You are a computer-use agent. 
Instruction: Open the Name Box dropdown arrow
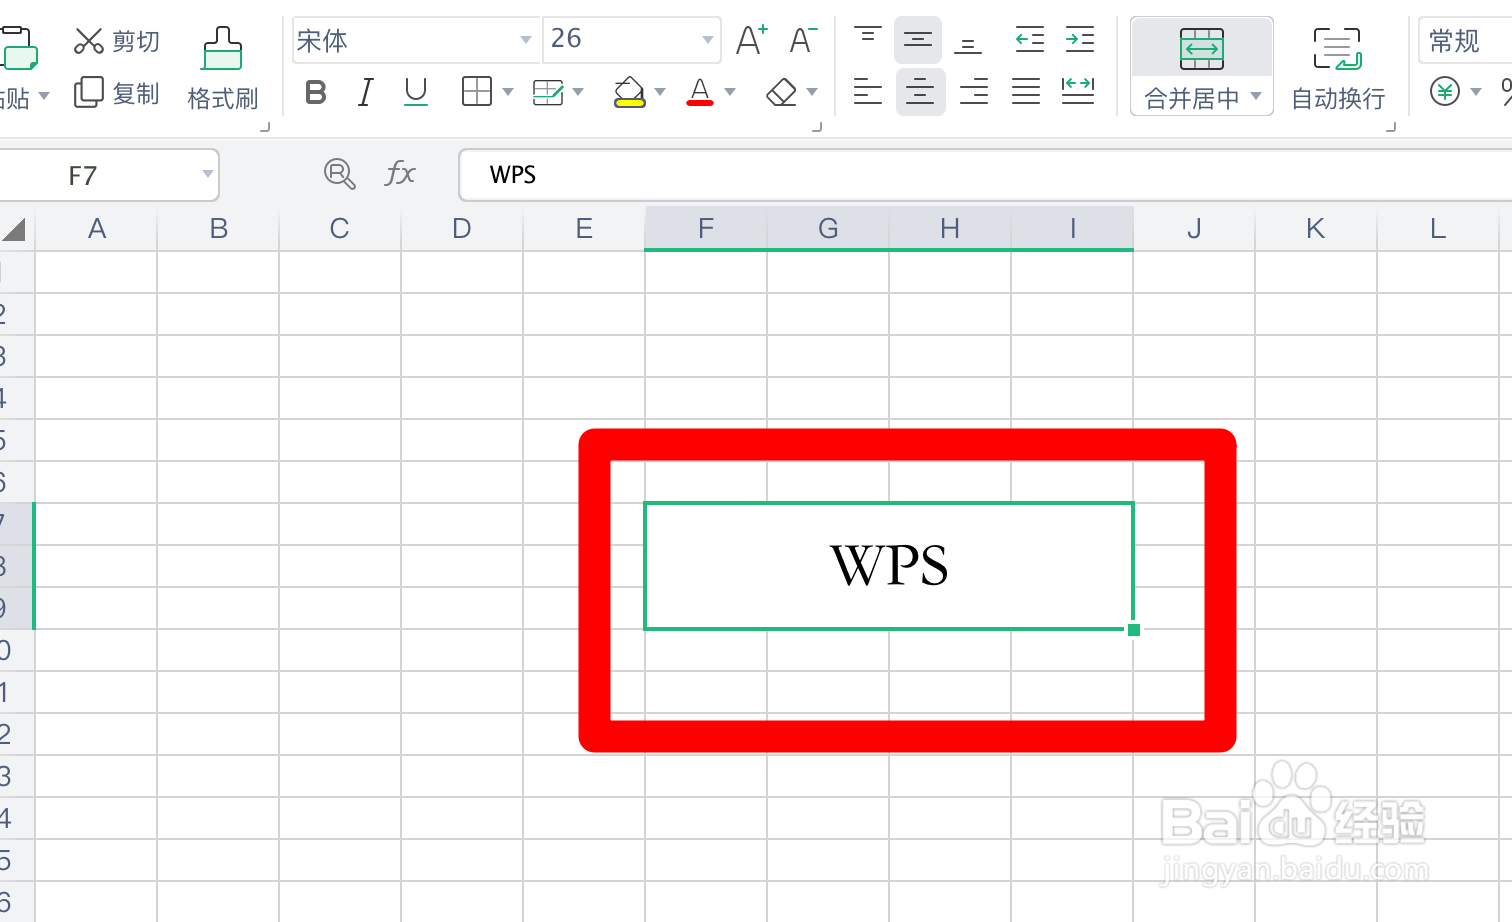tap(208, 174)
